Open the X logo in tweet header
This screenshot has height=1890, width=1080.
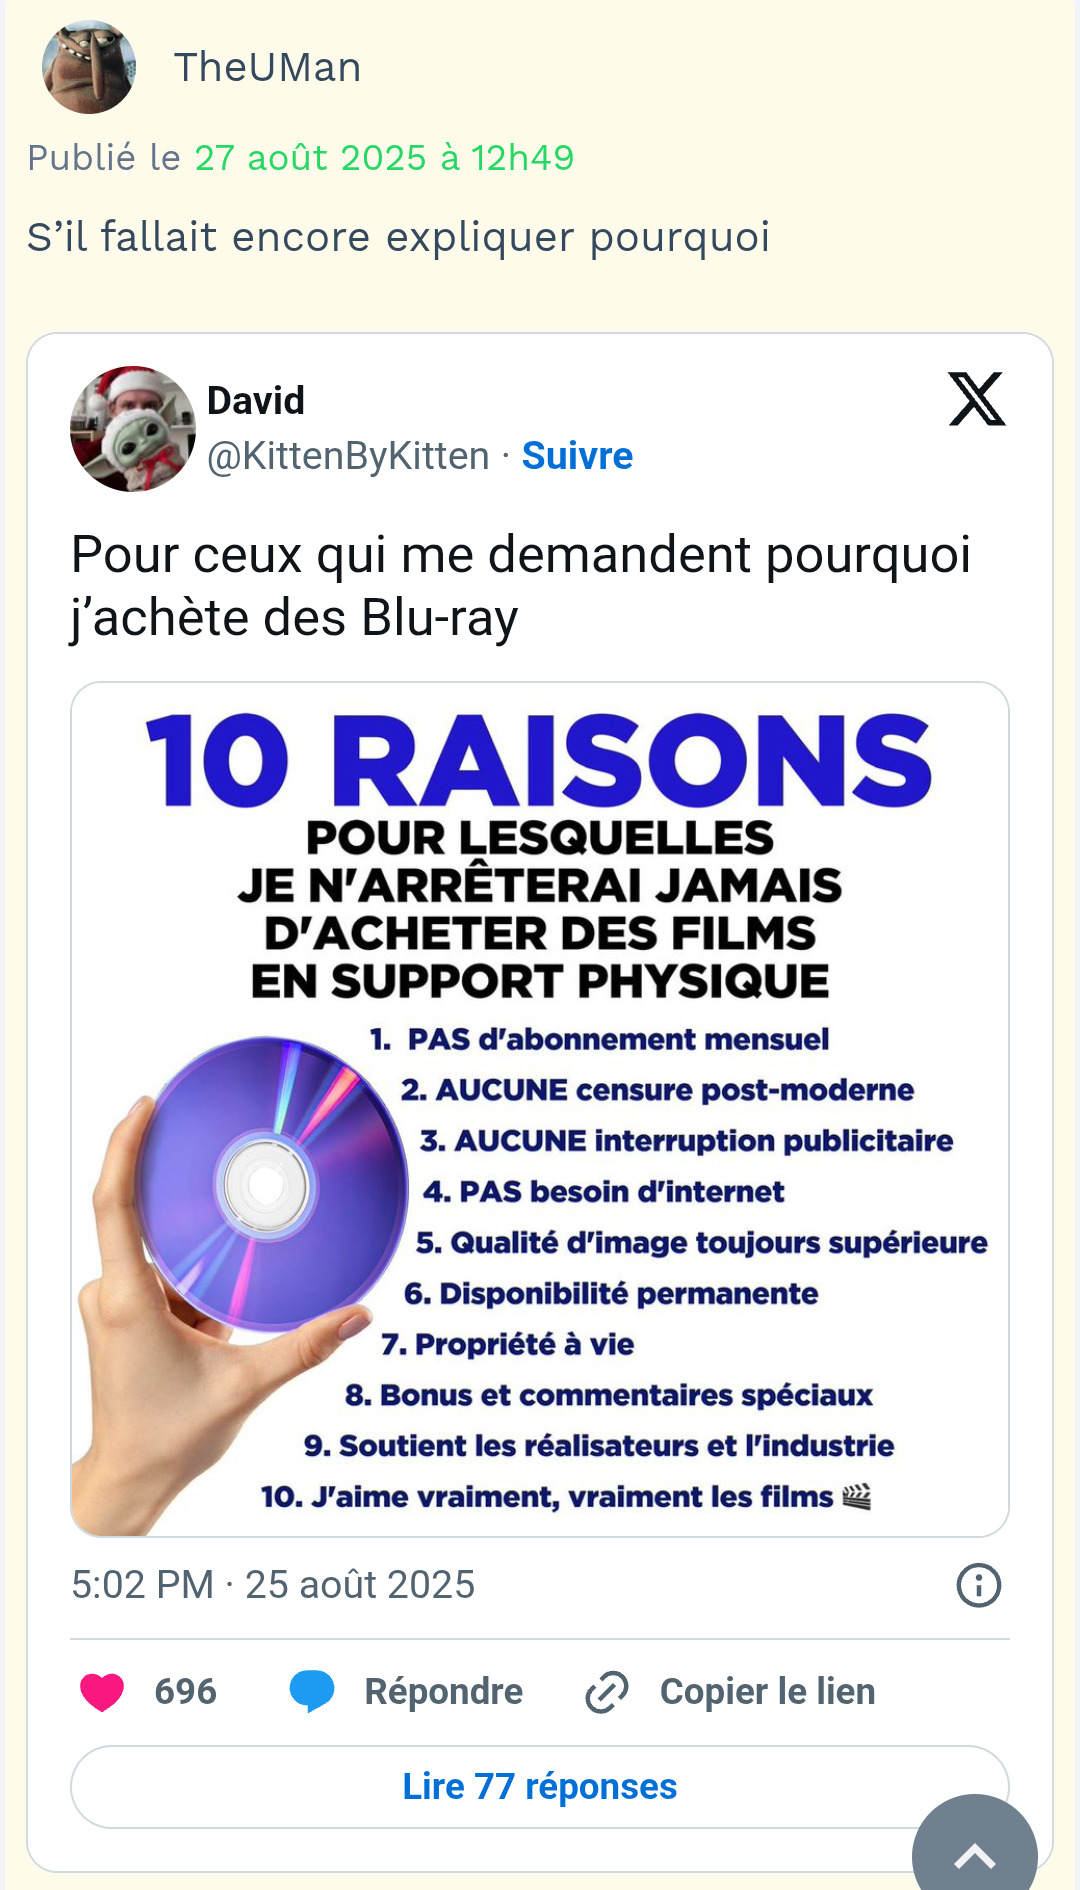(x=977, y=399)
